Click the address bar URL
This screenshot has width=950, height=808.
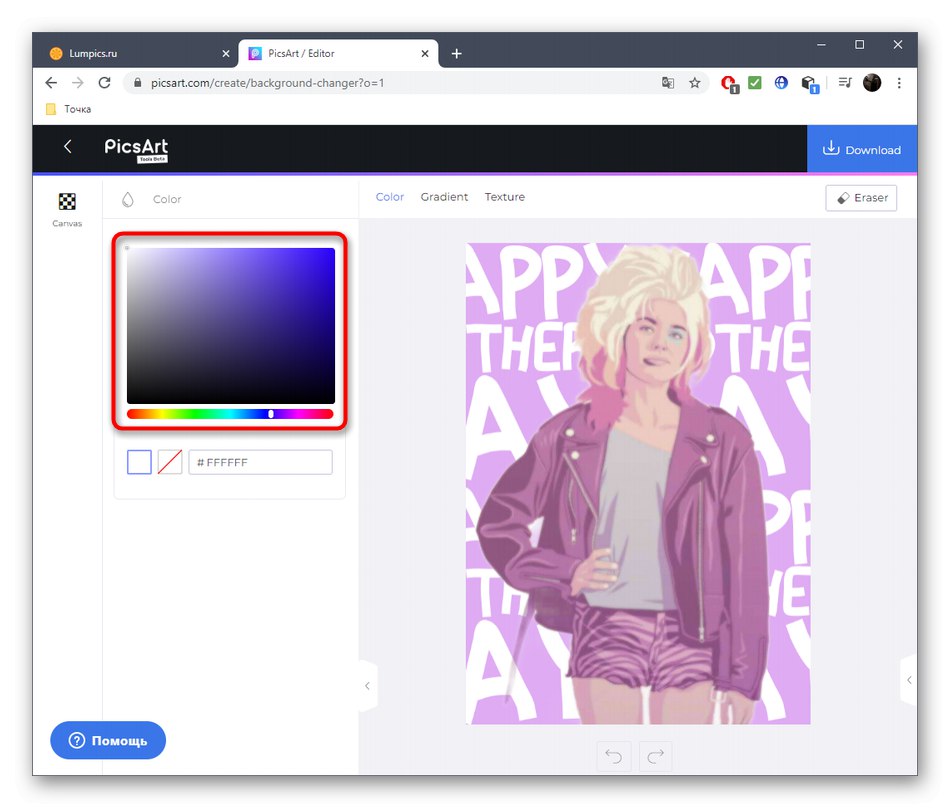click(x=267, y=83)
